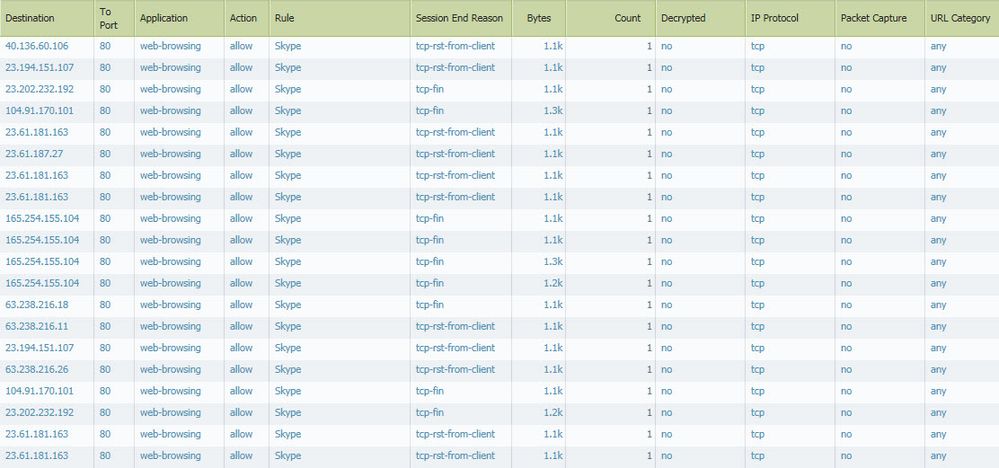Click tcp-fin reason in 63.238.216.18 row
The image size is (999, 468).
[431, 305]
